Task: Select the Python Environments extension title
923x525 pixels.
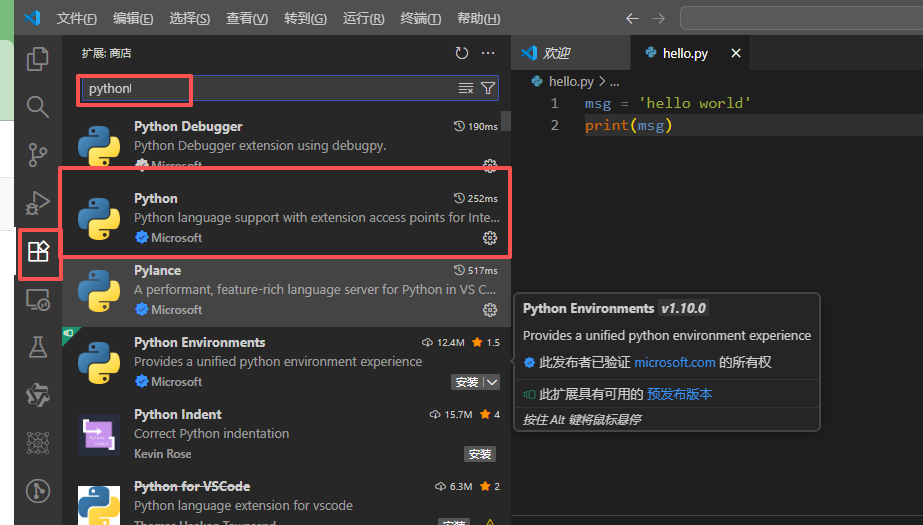Action: [x=200, y=343]
